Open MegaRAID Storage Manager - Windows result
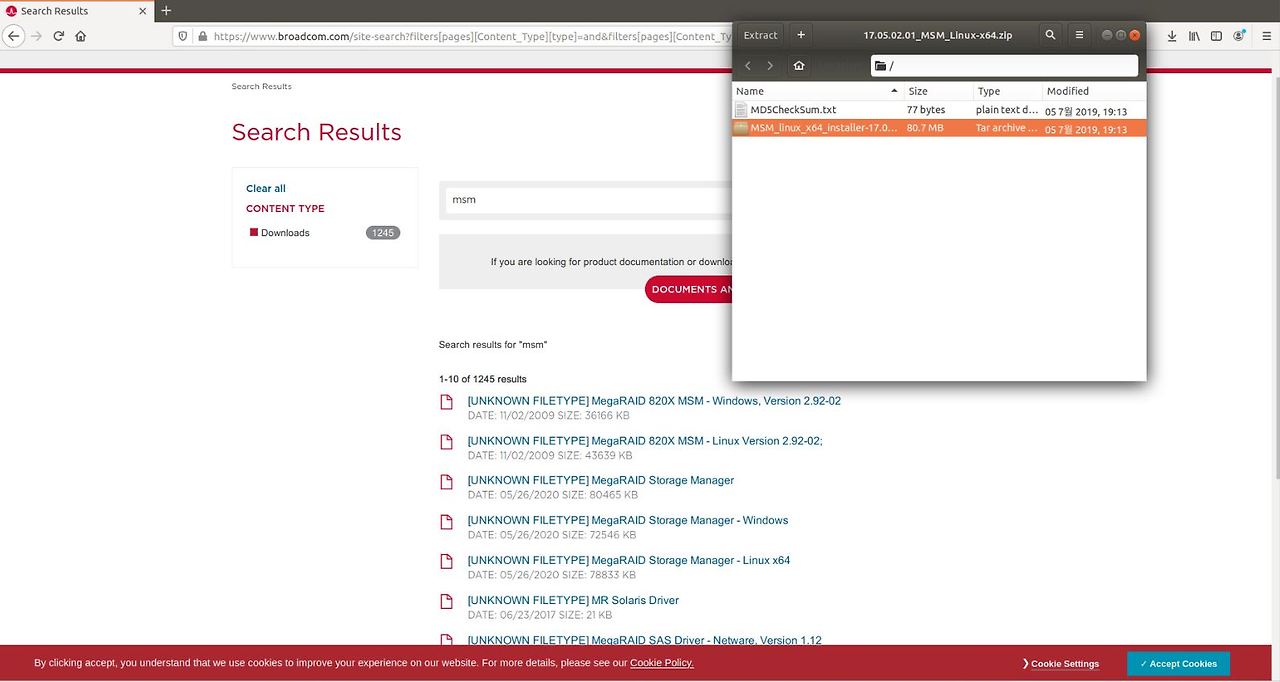The height and width of the screenshot is (682, 1280). click(627, 521)
